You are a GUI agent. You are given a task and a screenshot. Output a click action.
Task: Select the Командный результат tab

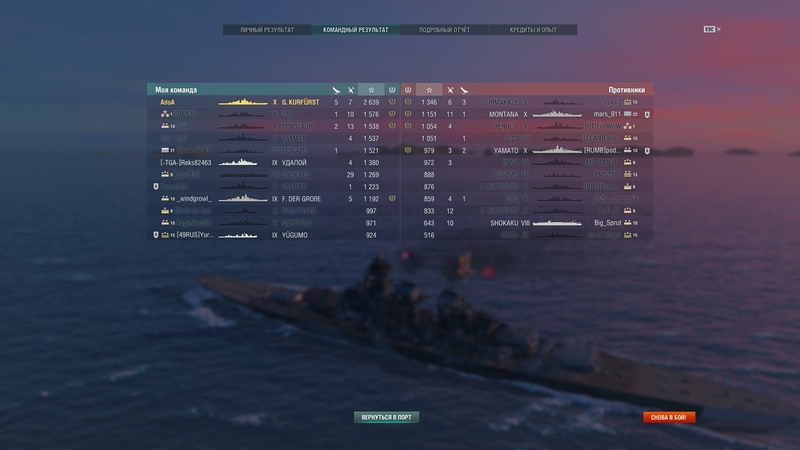point(356,30)
